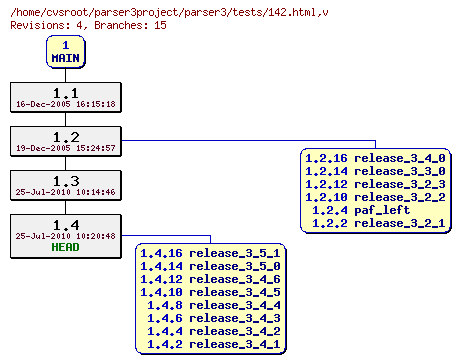This screenshot has height=363, width=460.
Task: Open branch 1.4.6 release_3_4_3
Action: click(x=214, y=318)
